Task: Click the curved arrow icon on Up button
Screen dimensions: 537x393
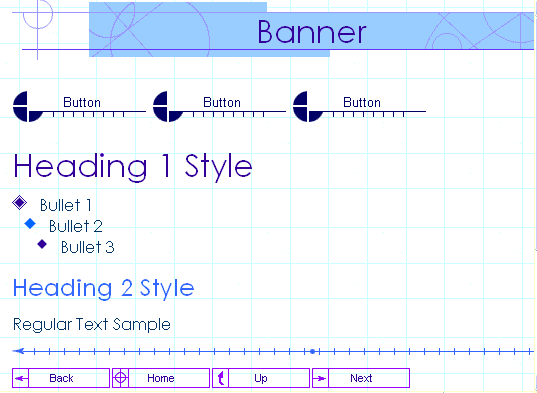Action: 221,378
